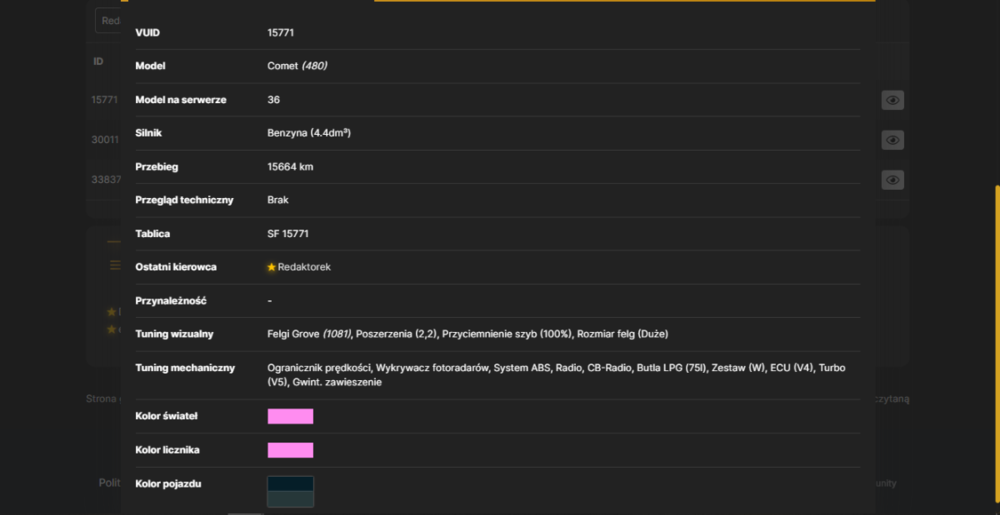The width and height of the screenshot is (1000, 515).
Task: Click the Model na serwerze value 36
Action: (x=274, y=99)
